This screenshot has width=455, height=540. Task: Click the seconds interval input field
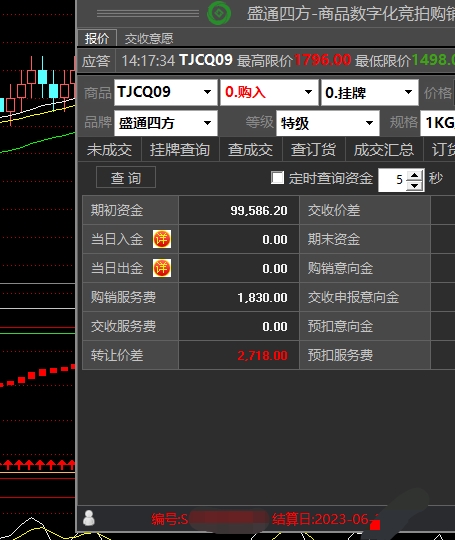click(x=393, y=180)
